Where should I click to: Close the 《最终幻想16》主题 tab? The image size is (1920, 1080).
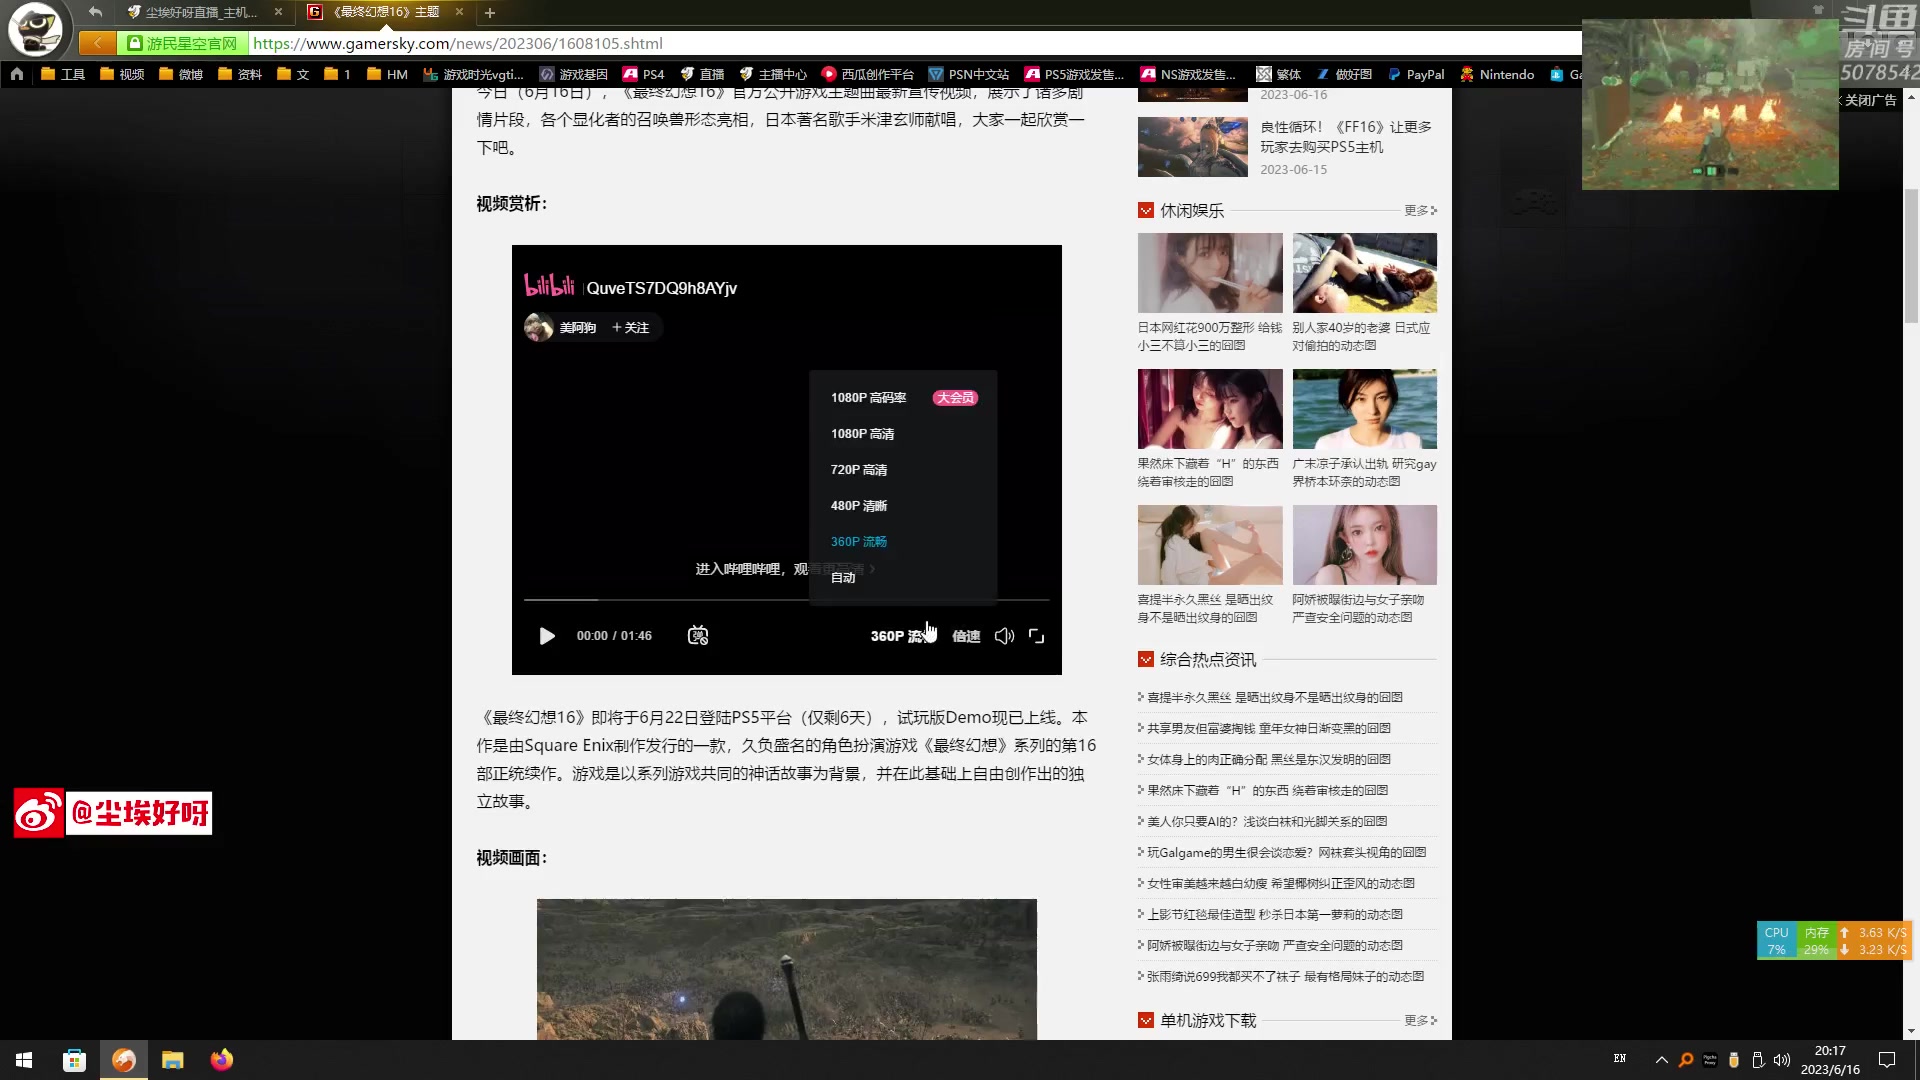pos(459,12)
